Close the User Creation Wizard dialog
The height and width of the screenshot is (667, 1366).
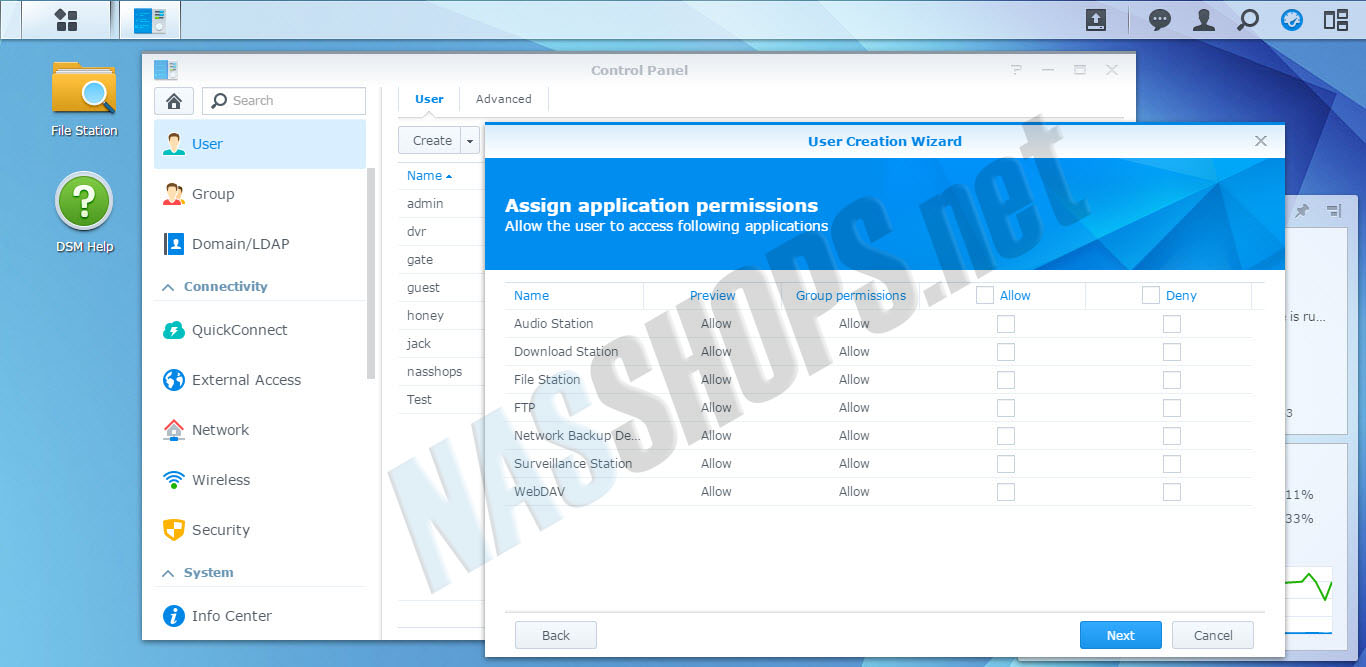[1261, 141]
